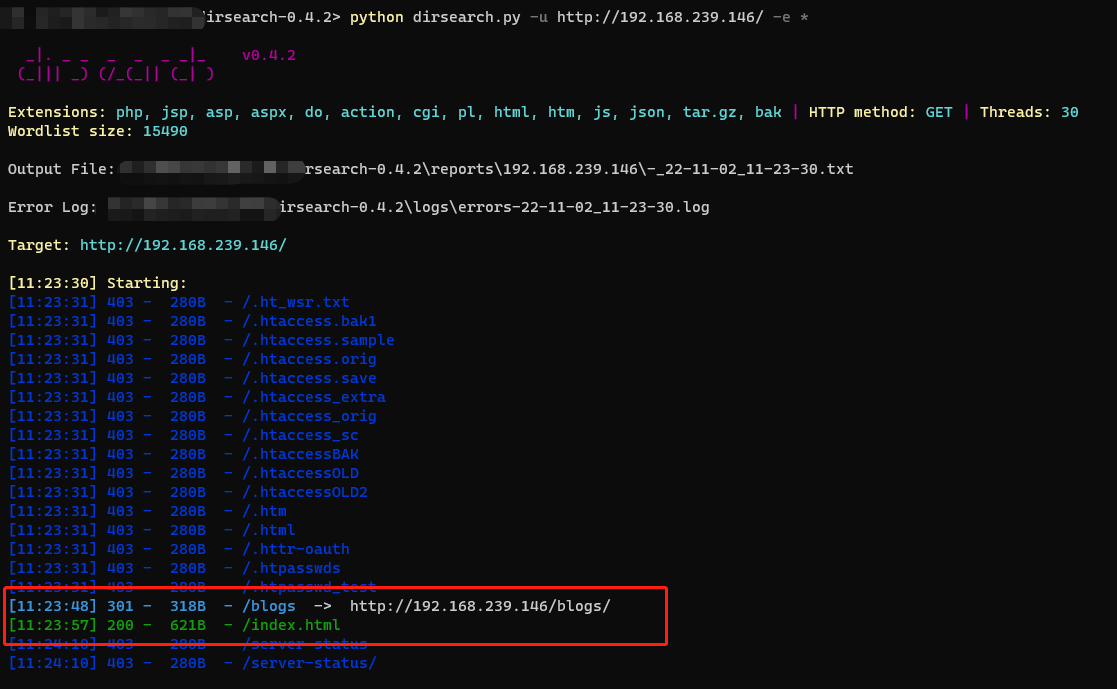
Task: Click the [11:23:30] Starting timestamp
Action: pos(52,284)
